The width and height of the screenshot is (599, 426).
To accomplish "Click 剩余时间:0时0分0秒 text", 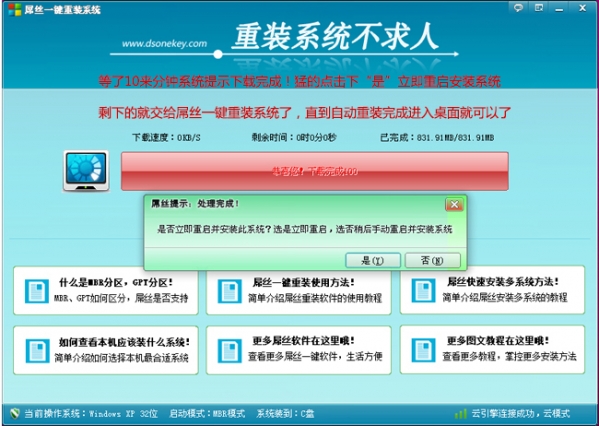I will [294, 138].
